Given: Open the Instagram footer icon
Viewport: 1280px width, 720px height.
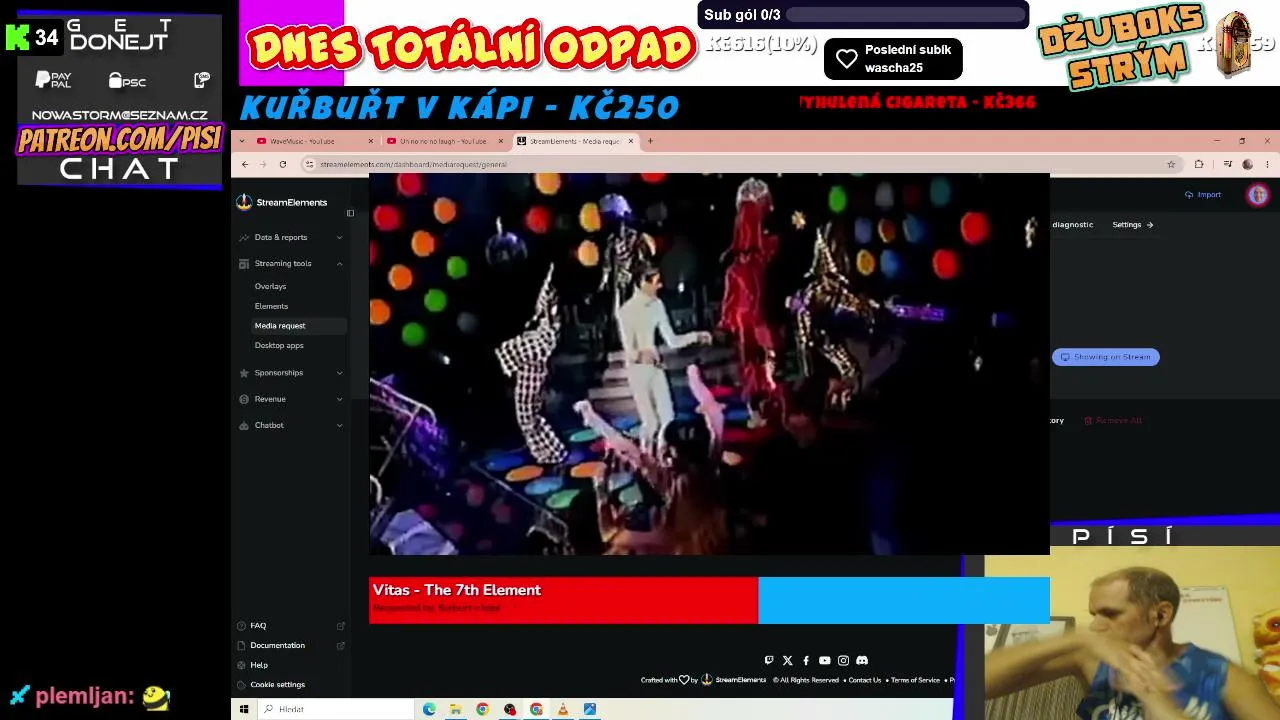Looking at the screenshot, I should pyautogui.click(x=843, y=660).
